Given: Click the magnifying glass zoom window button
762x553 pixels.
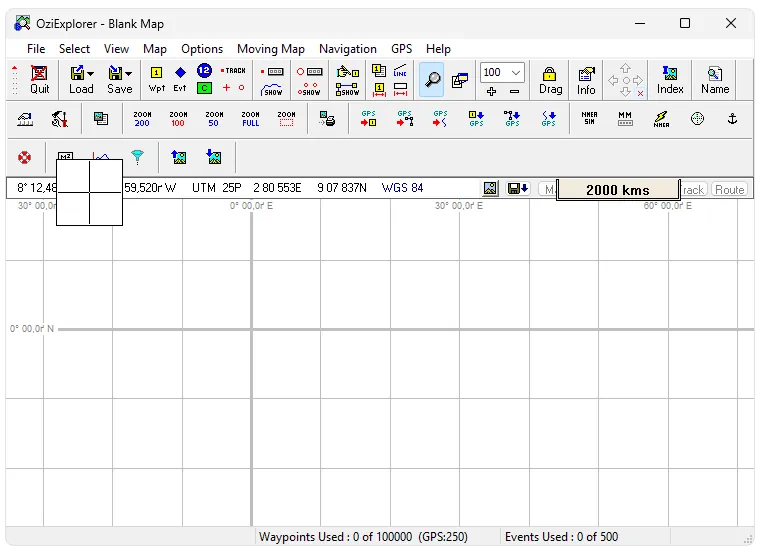Looking at the screenshot, I should 432,79.
